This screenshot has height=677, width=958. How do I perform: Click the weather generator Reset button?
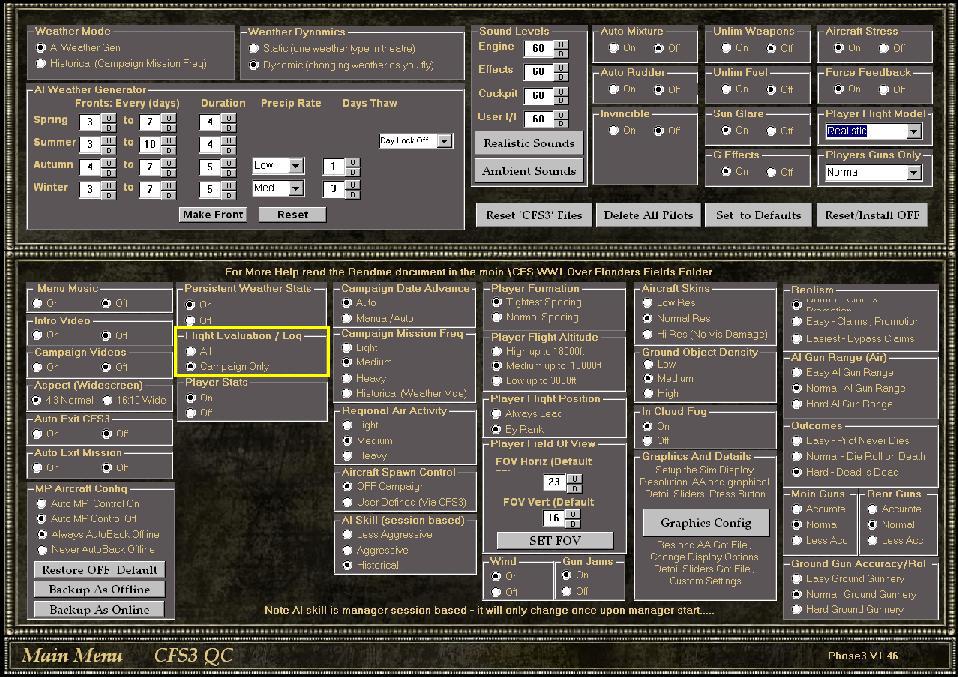click(x=293, y=214)
